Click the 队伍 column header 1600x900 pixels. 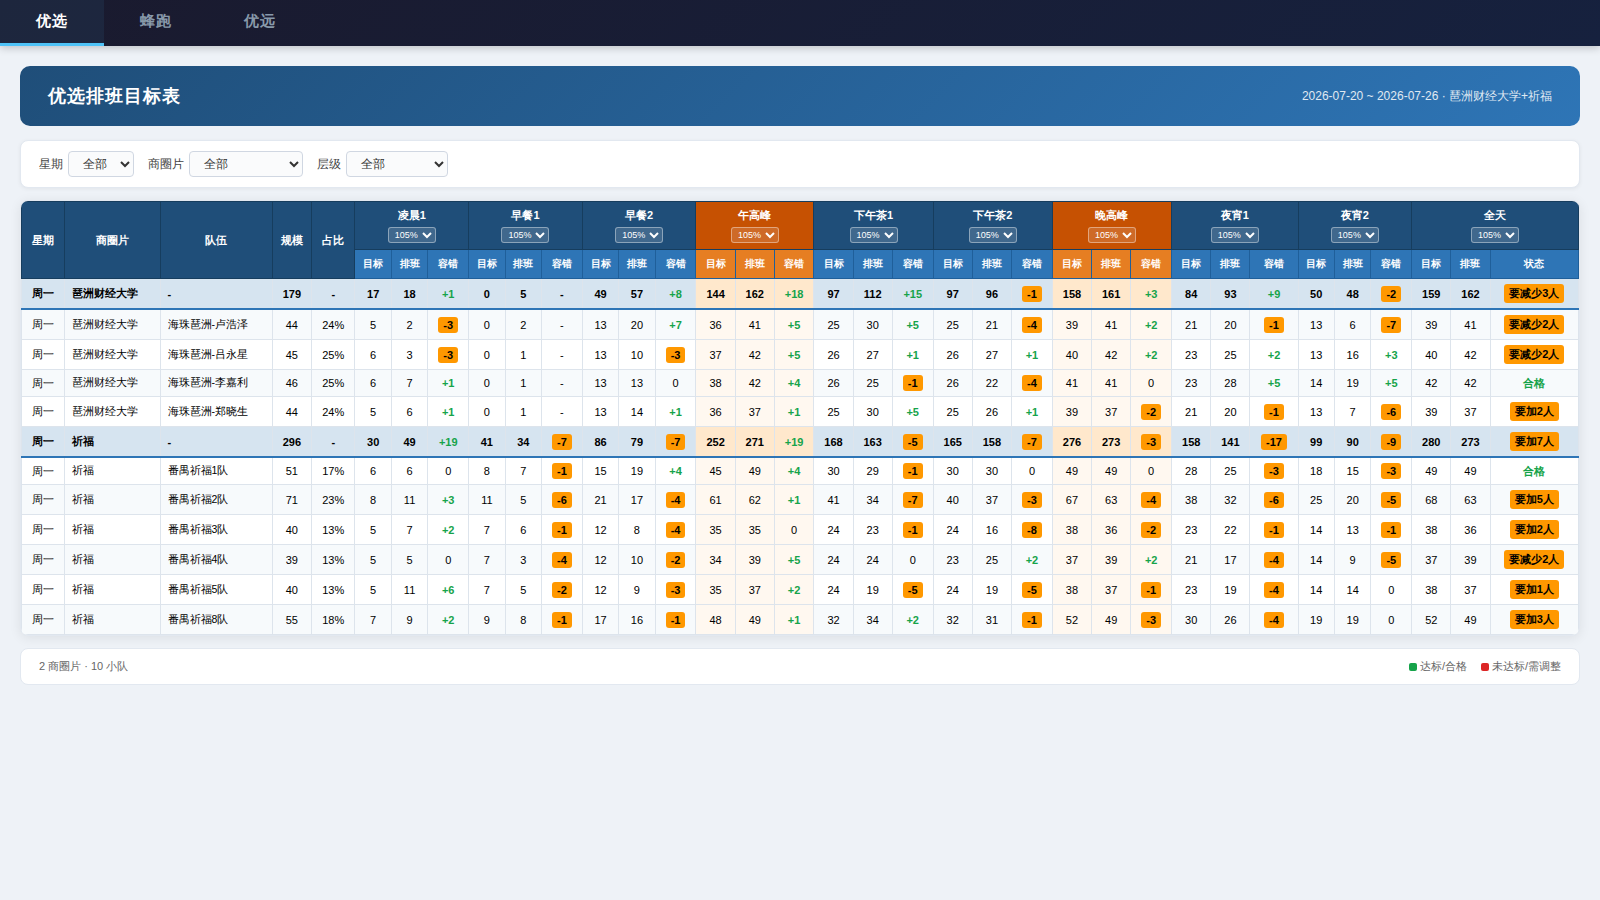click(216, 240)
